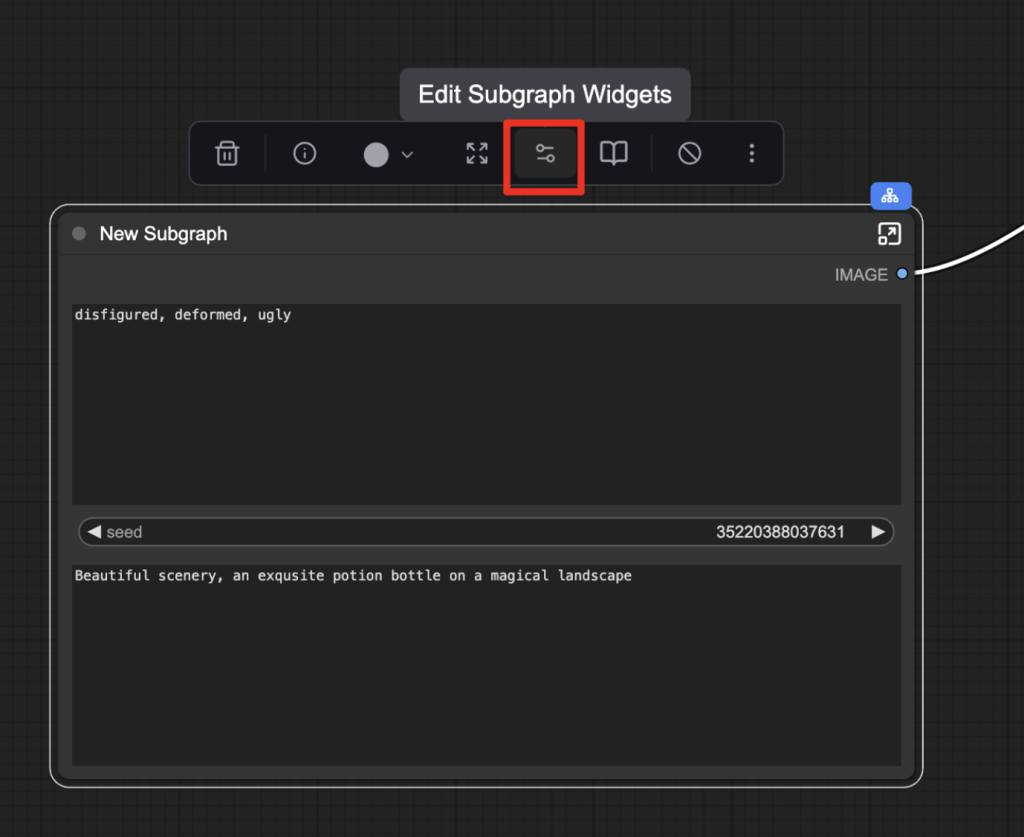Viewport: 1024px width, 837px height.
Task: Click the IMAGE output port dot
Action: click(902, 274)
